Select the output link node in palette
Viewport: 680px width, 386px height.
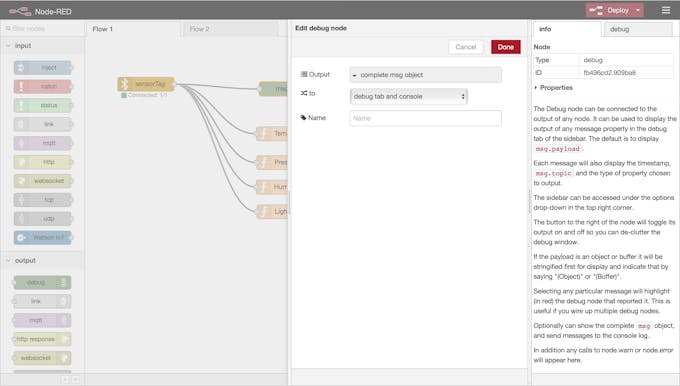coord(42,301)
